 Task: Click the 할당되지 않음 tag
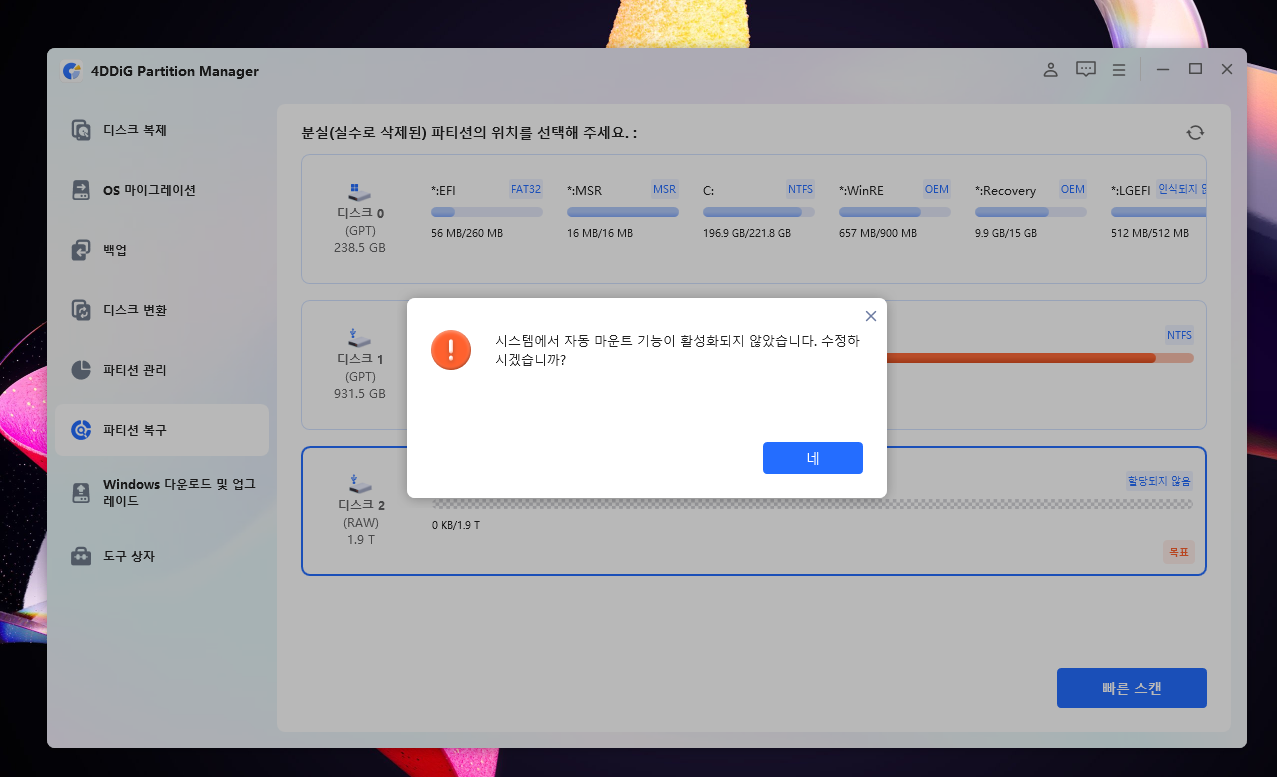click(x=1160, y=481)
